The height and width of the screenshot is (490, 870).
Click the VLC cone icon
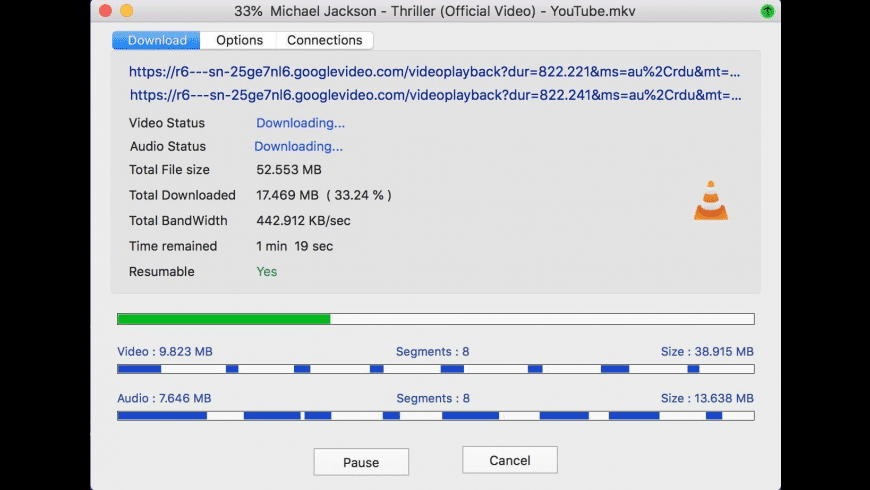click(x=711, y=201)
